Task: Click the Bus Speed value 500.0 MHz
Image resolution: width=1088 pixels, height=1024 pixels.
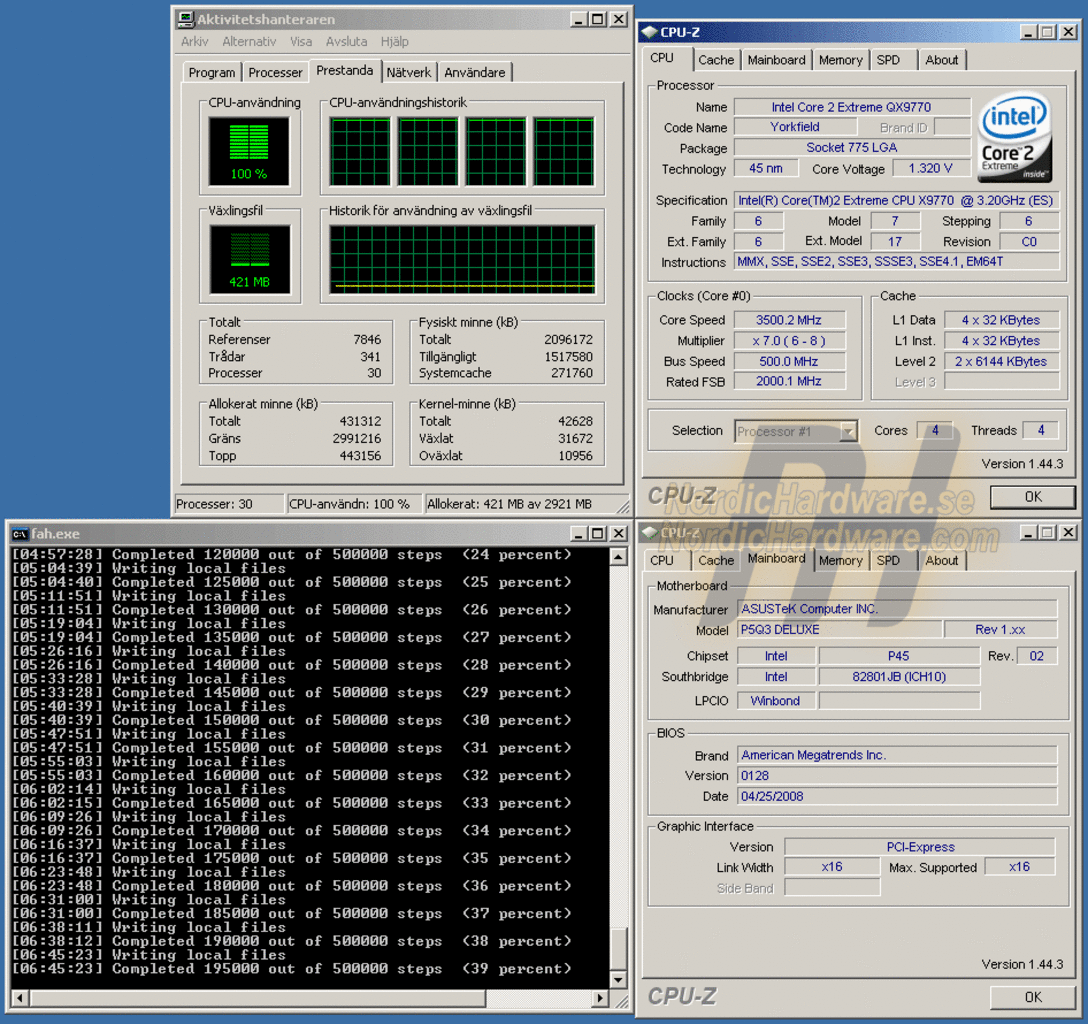Action: [x=789, y=361]
